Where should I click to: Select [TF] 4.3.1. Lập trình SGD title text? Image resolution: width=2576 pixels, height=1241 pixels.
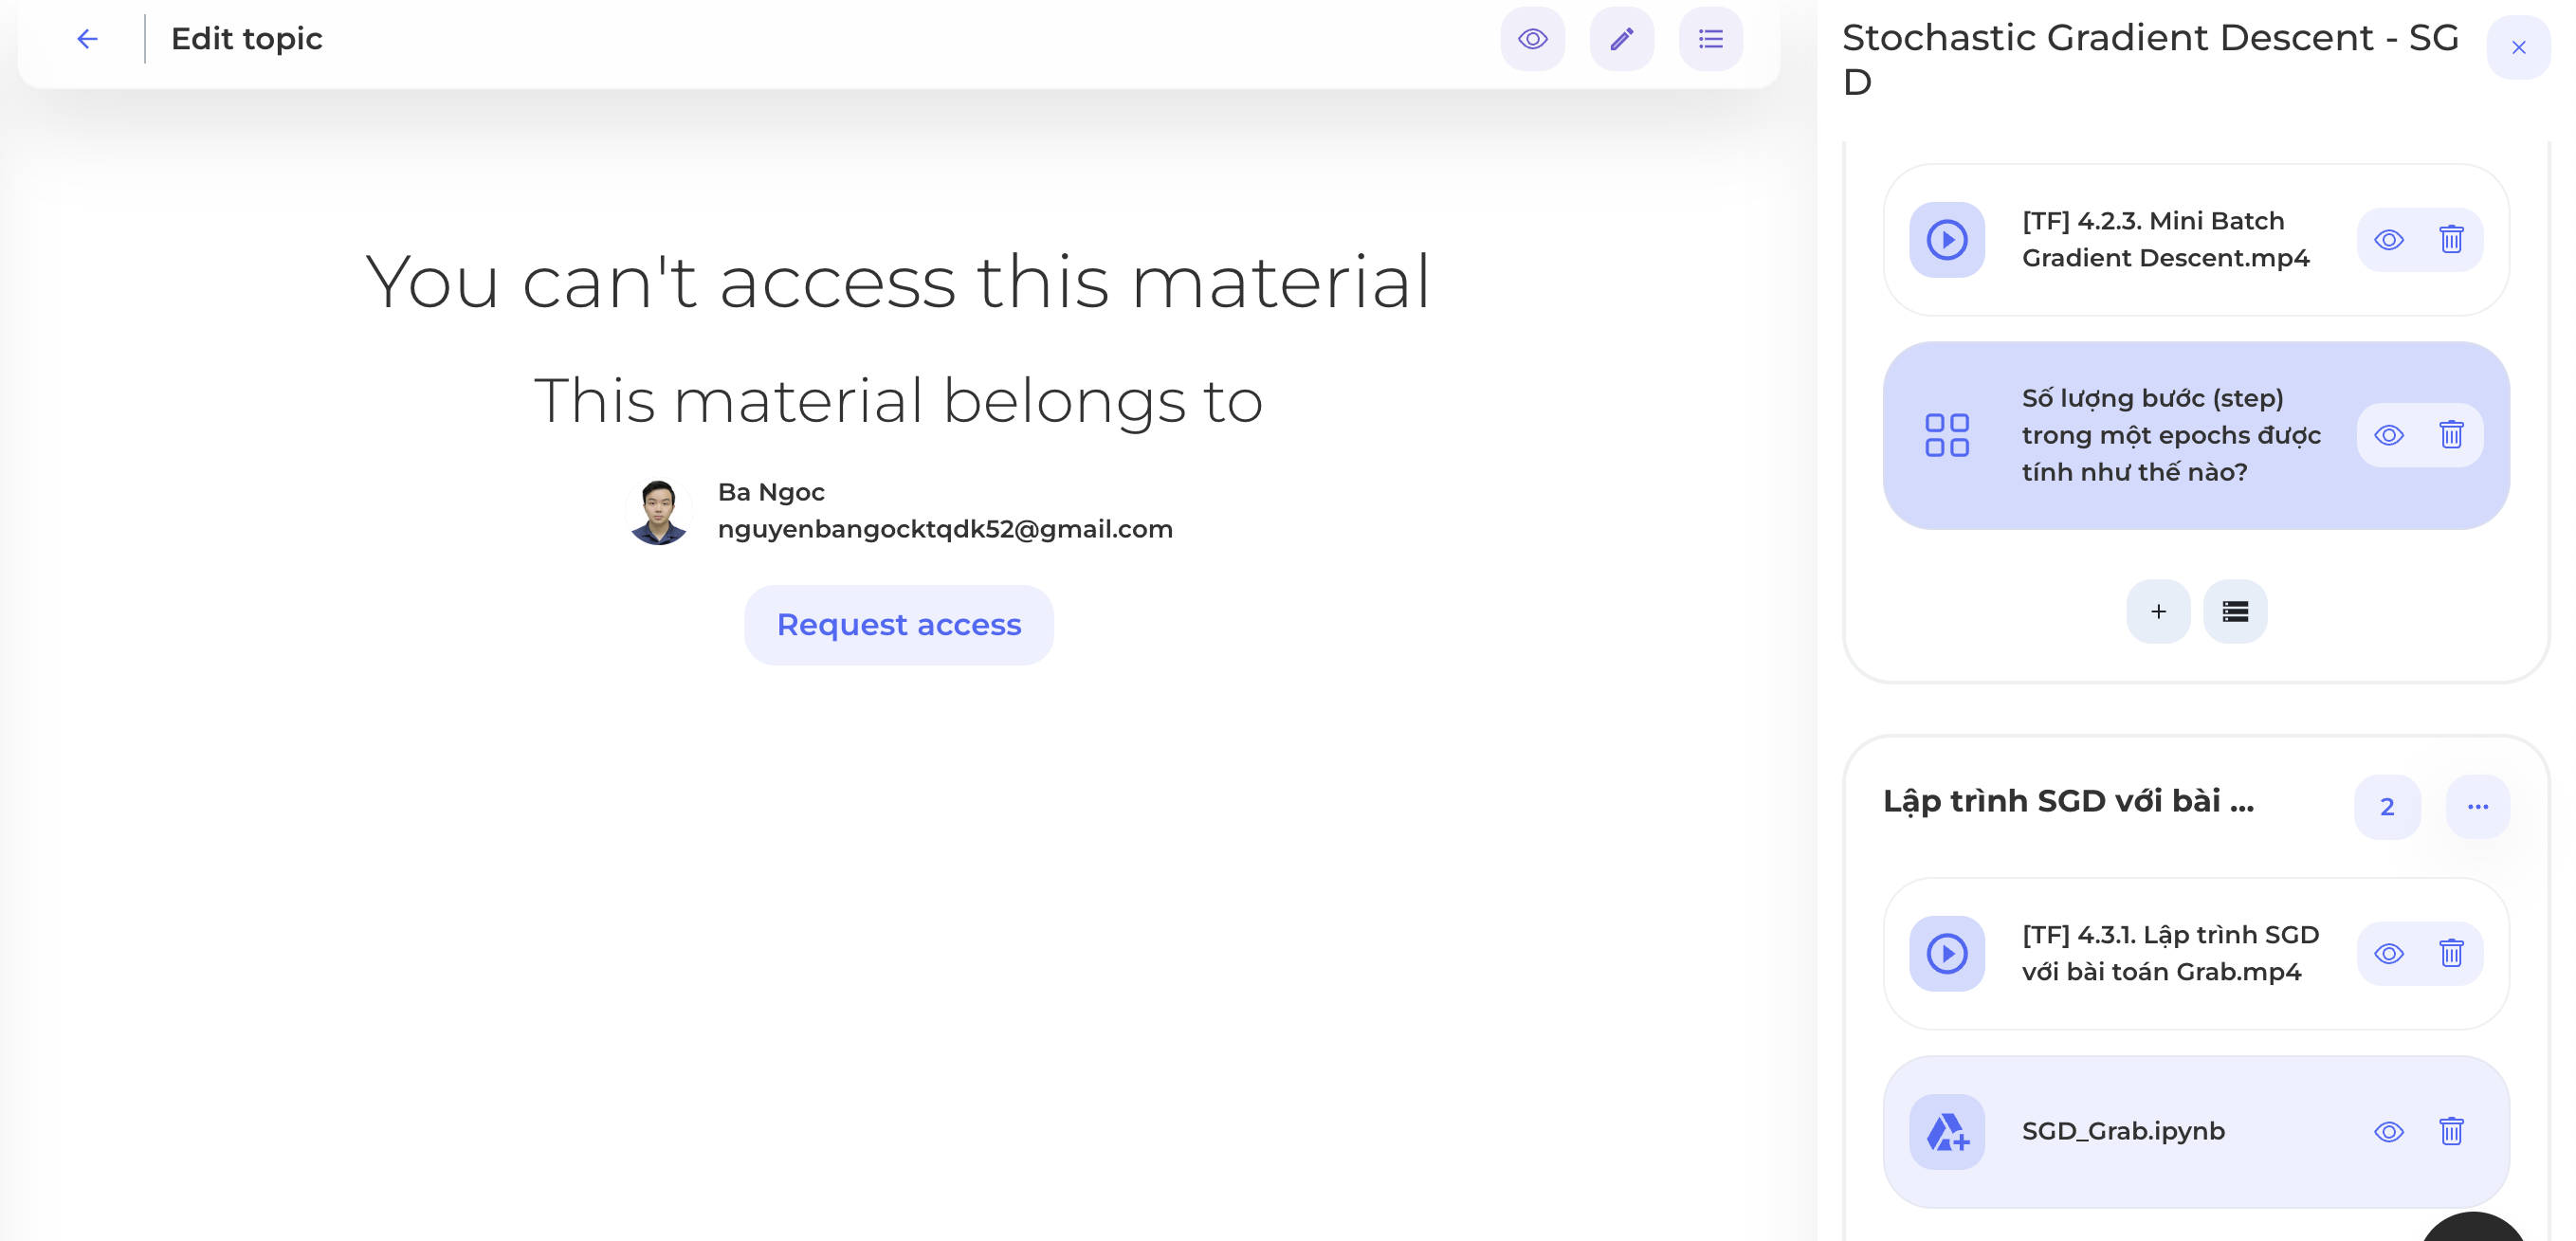(2170, 953)
